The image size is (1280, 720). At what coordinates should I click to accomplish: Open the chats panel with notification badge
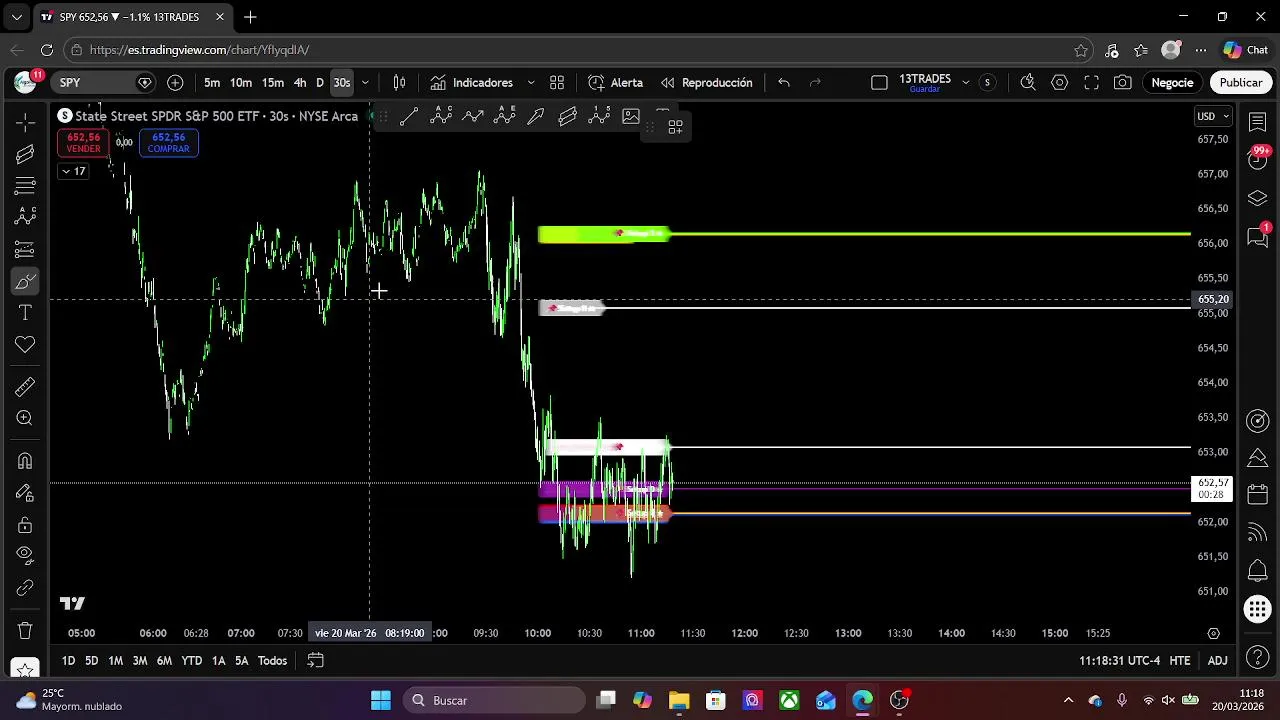[1258, 236]
